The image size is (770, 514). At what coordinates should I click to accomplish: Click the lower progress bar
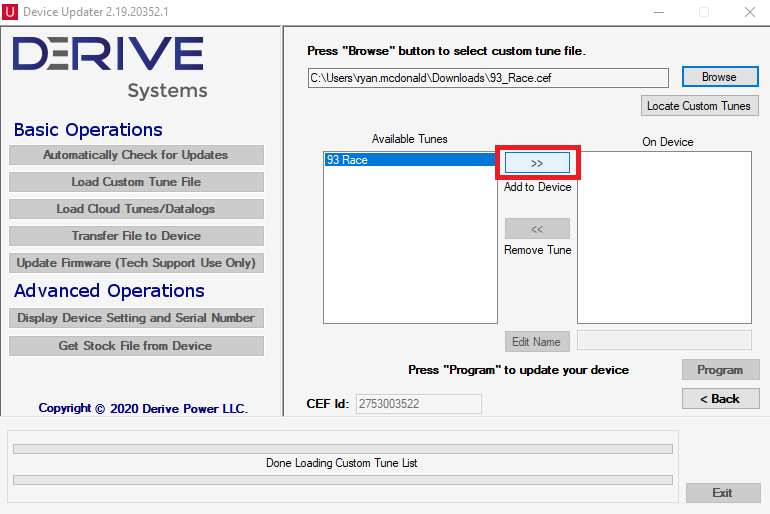point(343,480)
